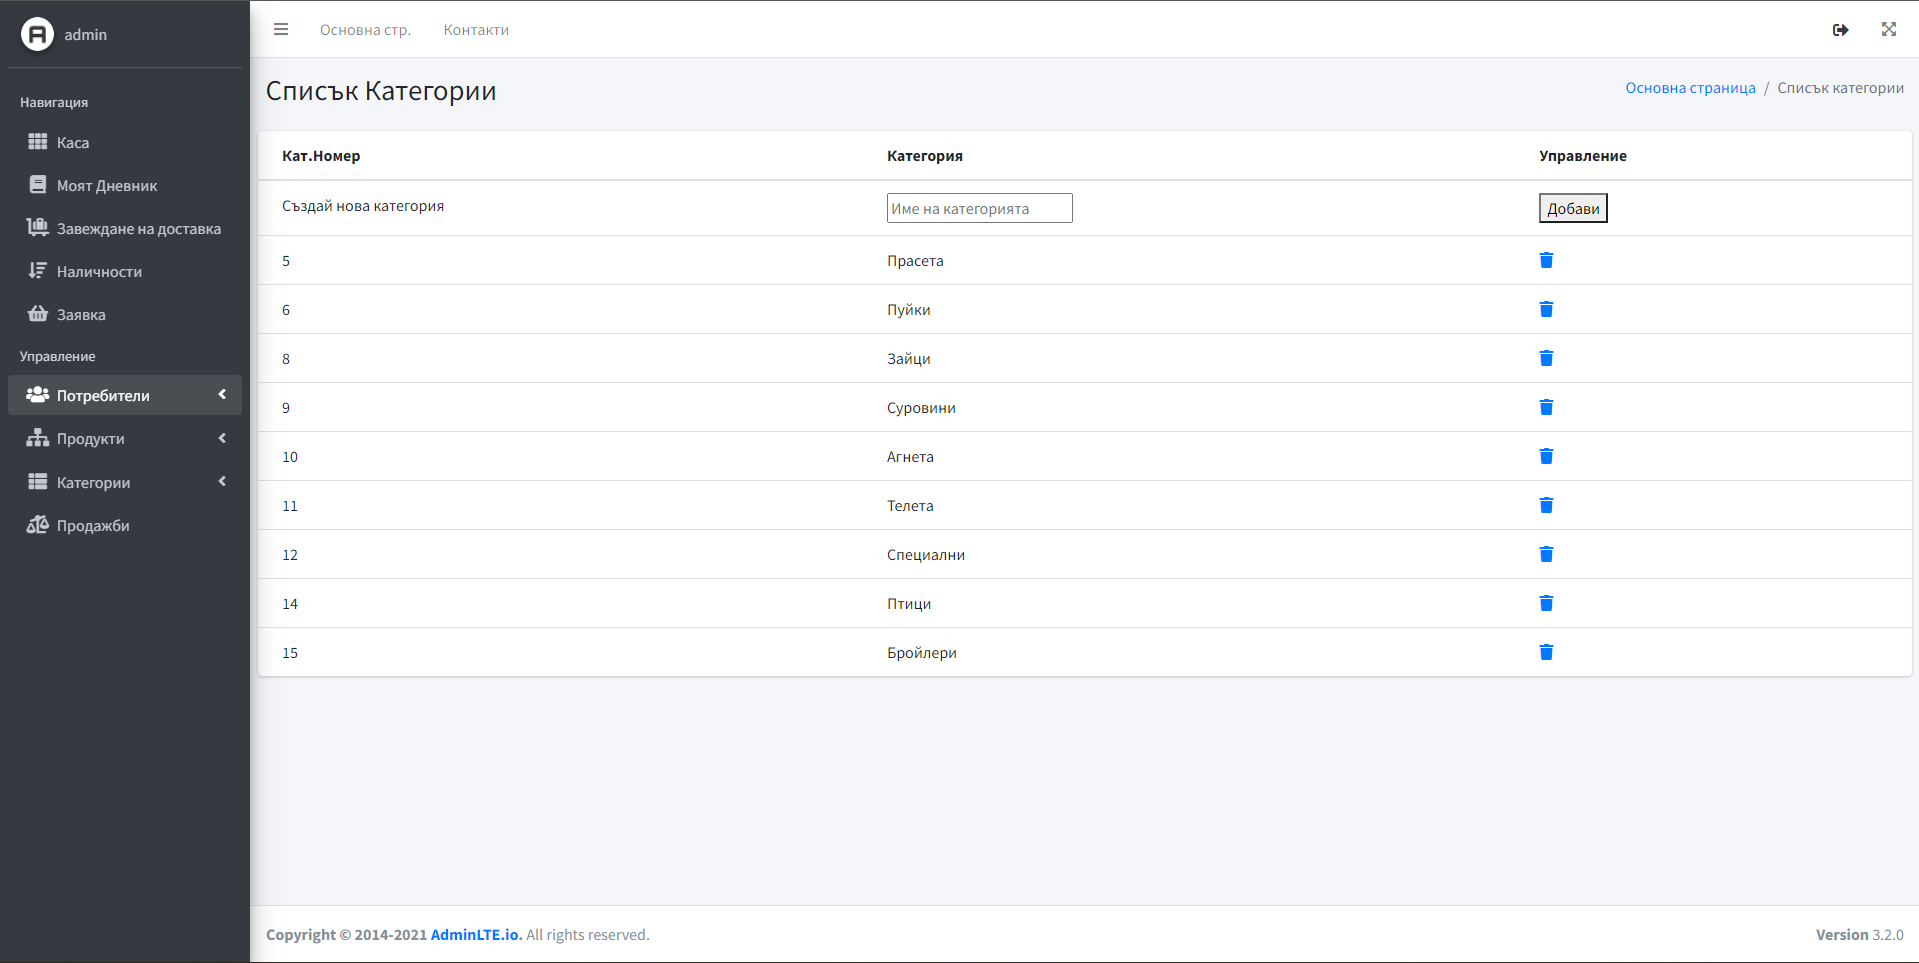Delete category Прасета with trash icon
This screenshot has height=963, width=1919.
coord(1547,260)
